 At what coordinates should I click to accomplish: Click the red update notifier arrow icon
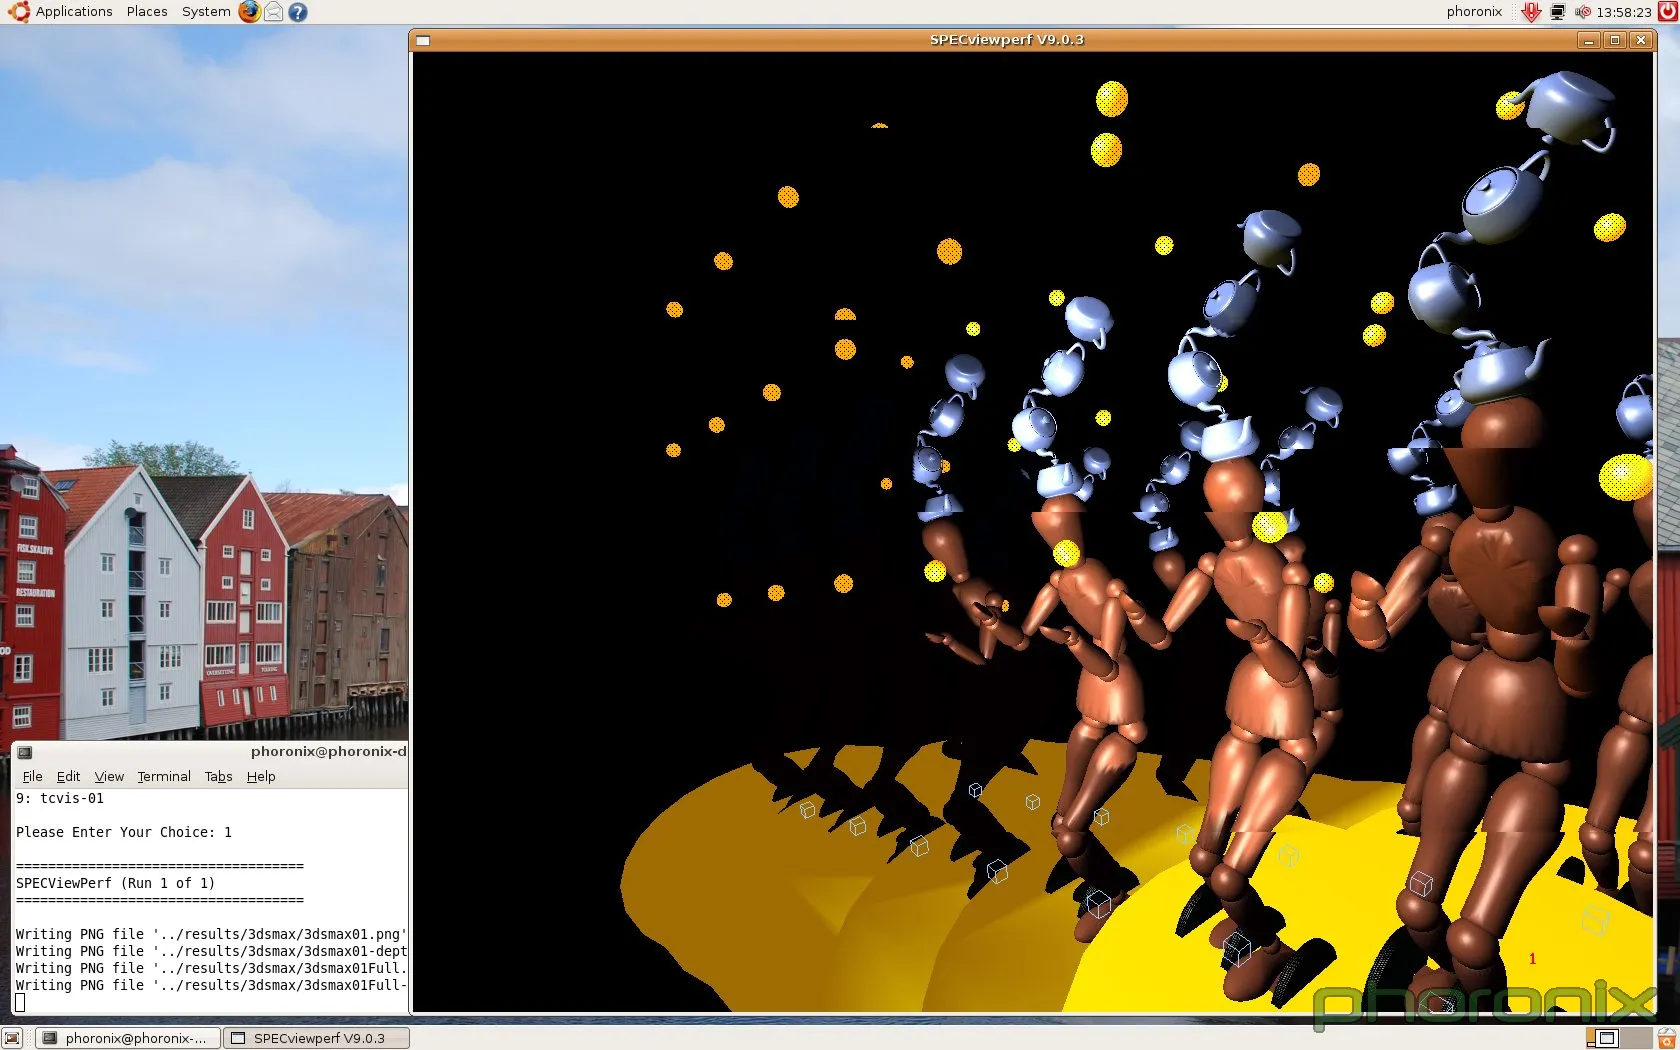click(1530, 12)
